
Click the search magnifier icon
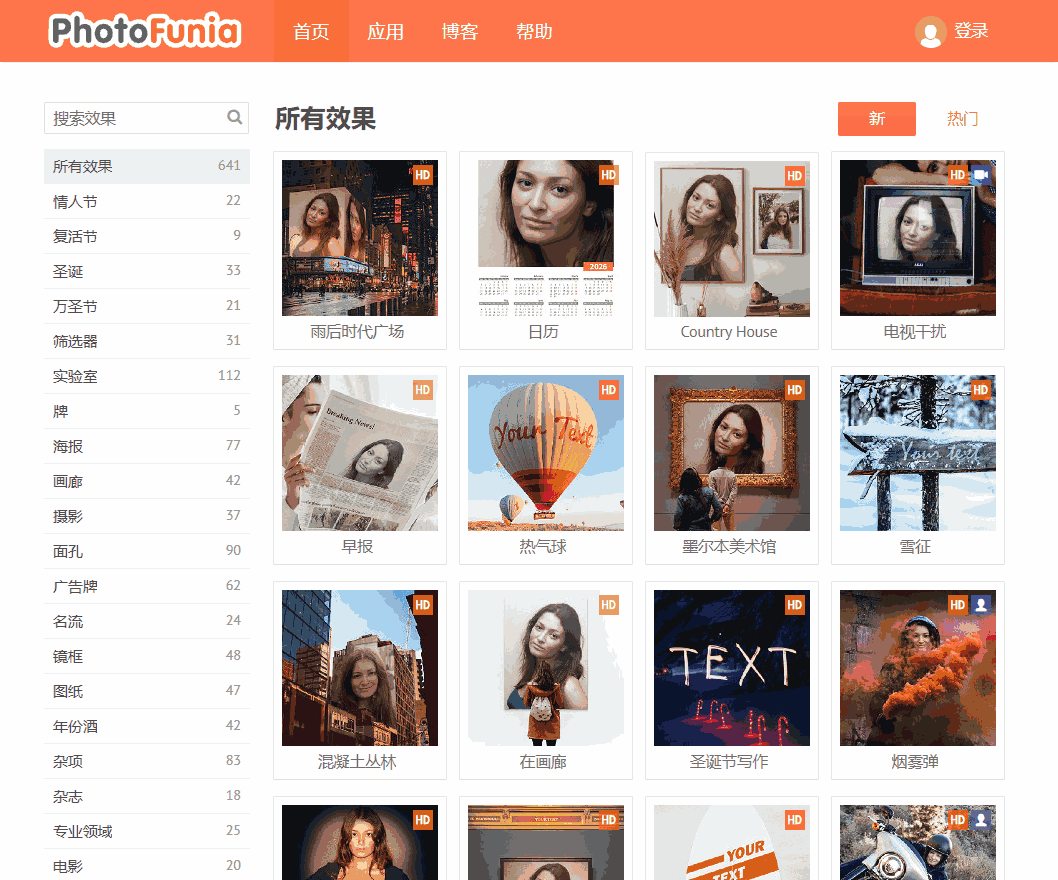coord(234,117)
